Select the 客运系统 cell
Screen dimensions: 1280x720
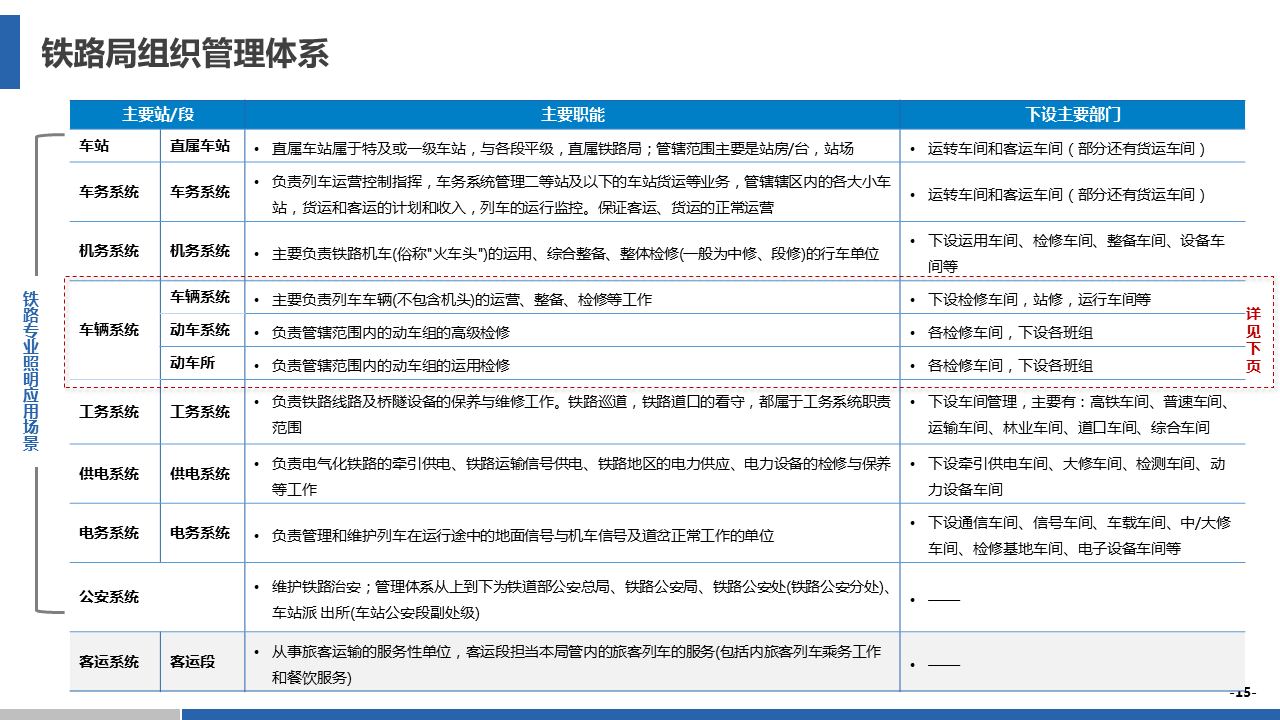tap(109, 661)
